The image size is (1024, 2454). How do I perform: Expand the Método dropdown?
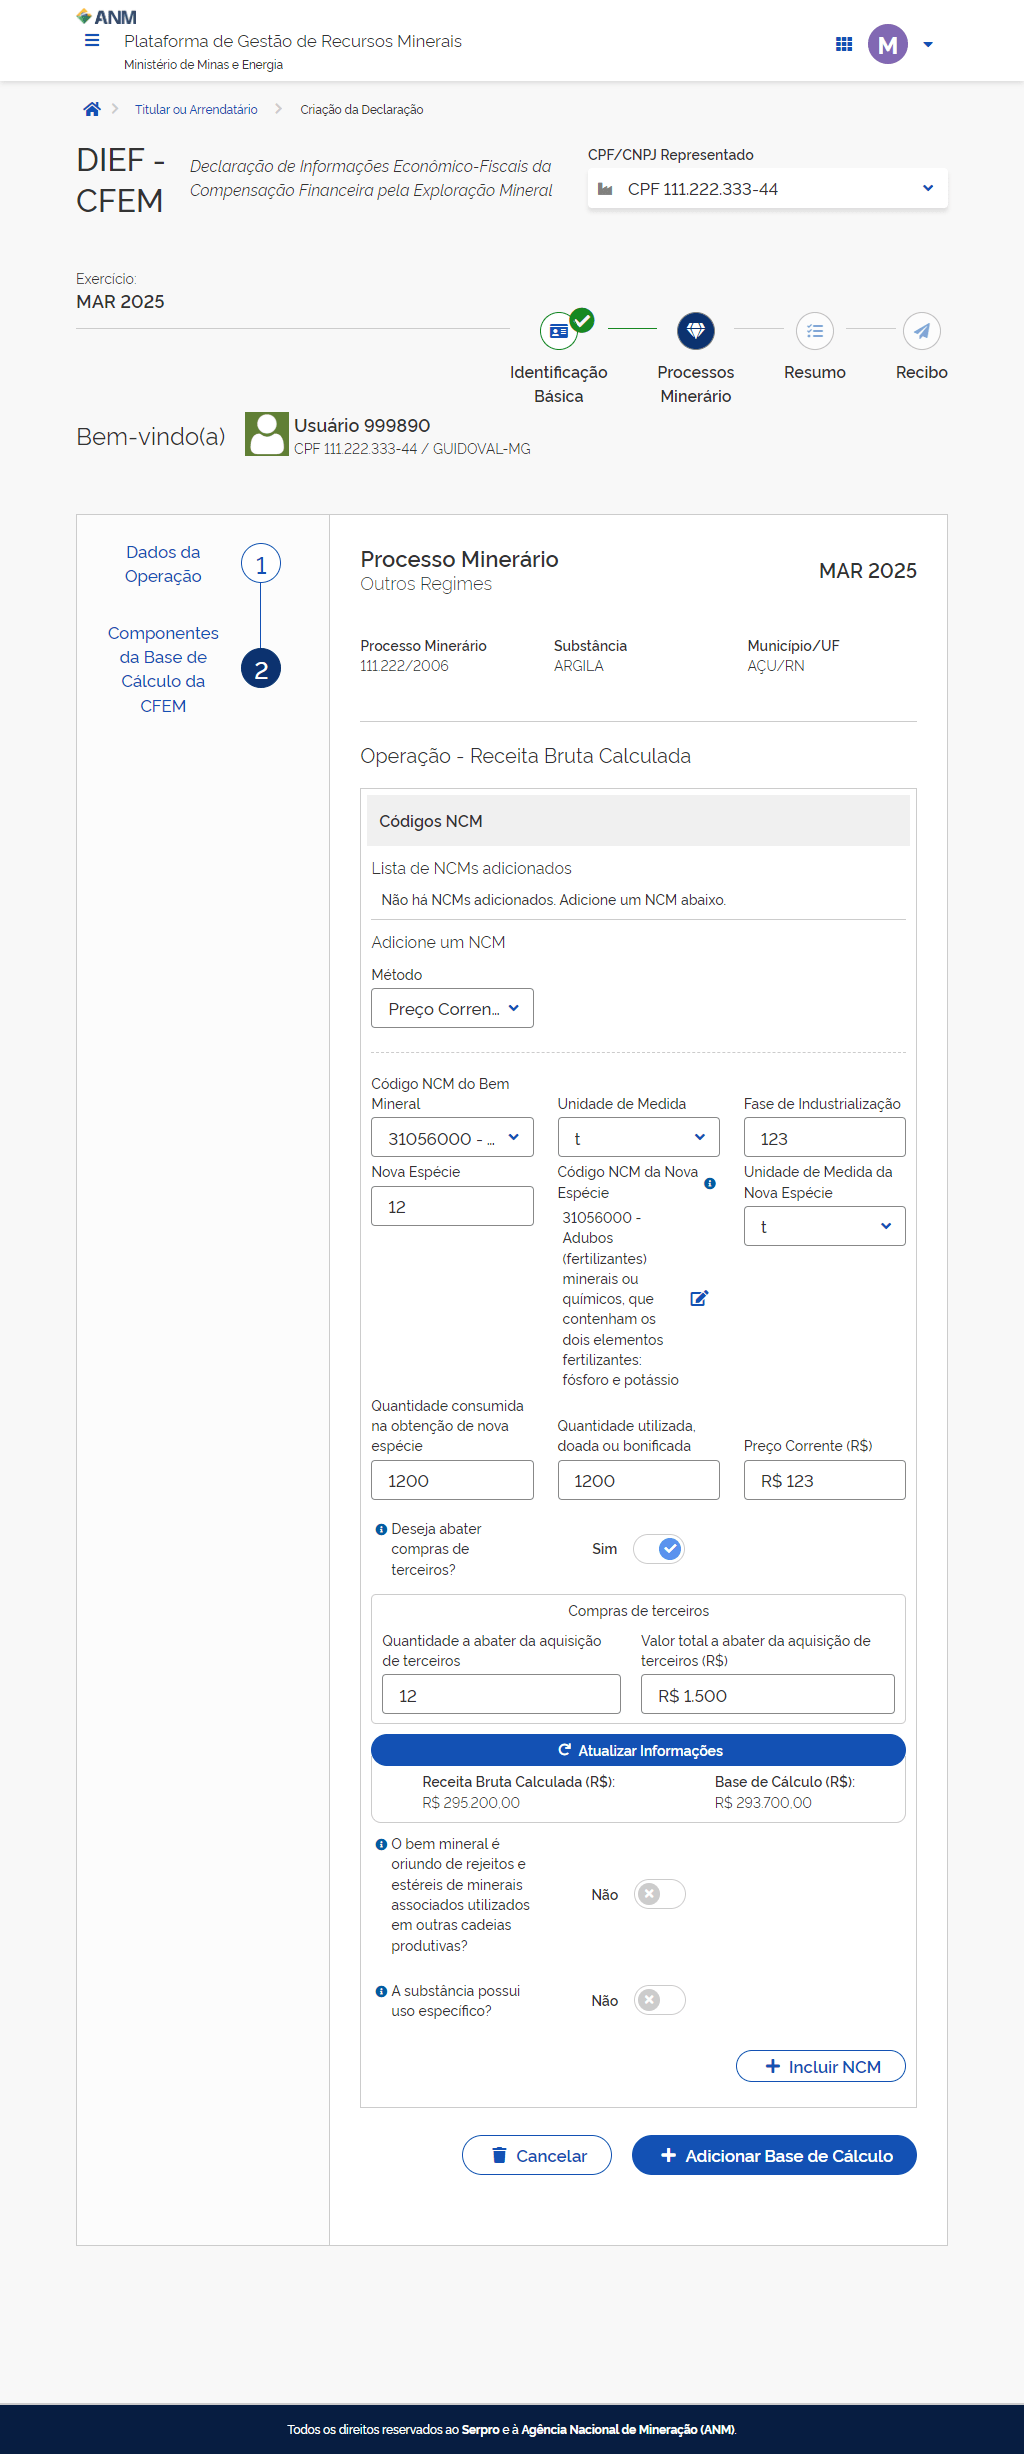[x=452, y=1008]
